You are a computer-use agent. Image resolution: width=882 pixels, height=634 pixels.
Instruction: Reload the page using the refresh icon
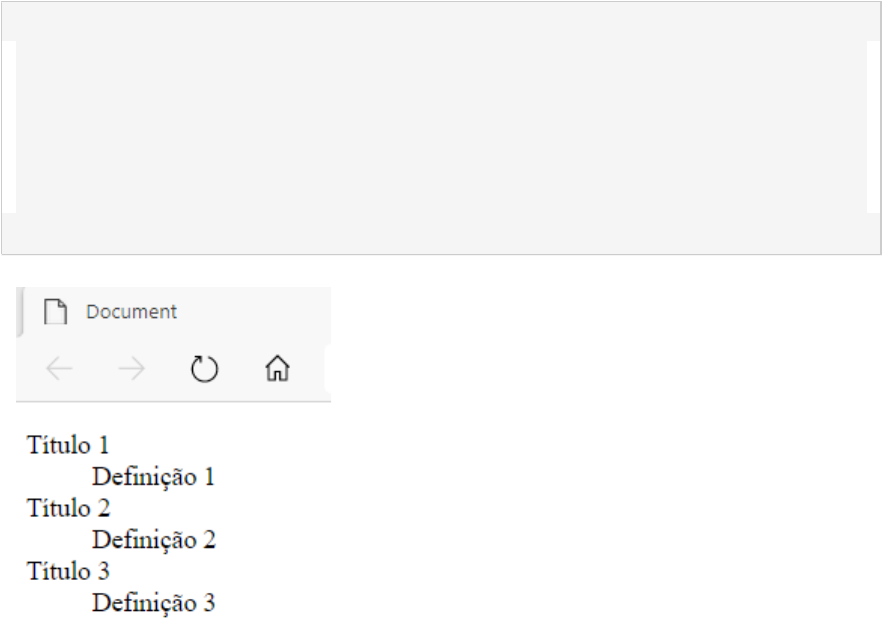pyautogui.click(x=204, y=368)
